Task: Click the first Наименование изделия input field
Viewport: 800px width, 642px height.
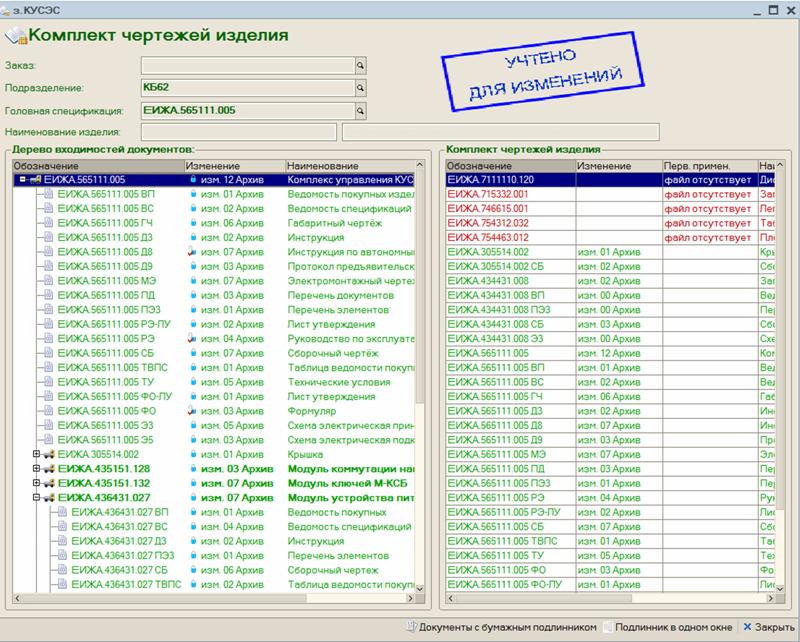Action: [239, 131]
